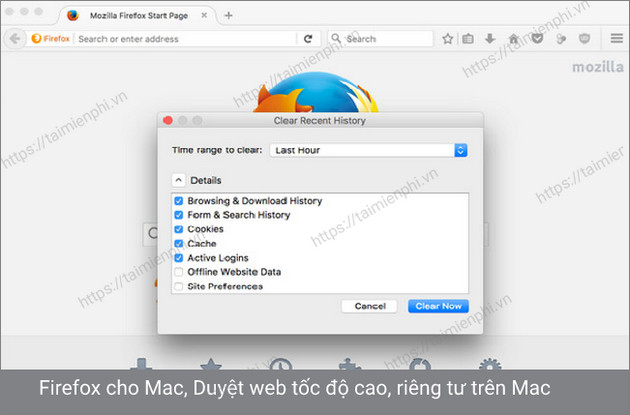Click the 'Time range to clear:' label
The height and width of the screenshot is (415, 630).
point(217,150)
